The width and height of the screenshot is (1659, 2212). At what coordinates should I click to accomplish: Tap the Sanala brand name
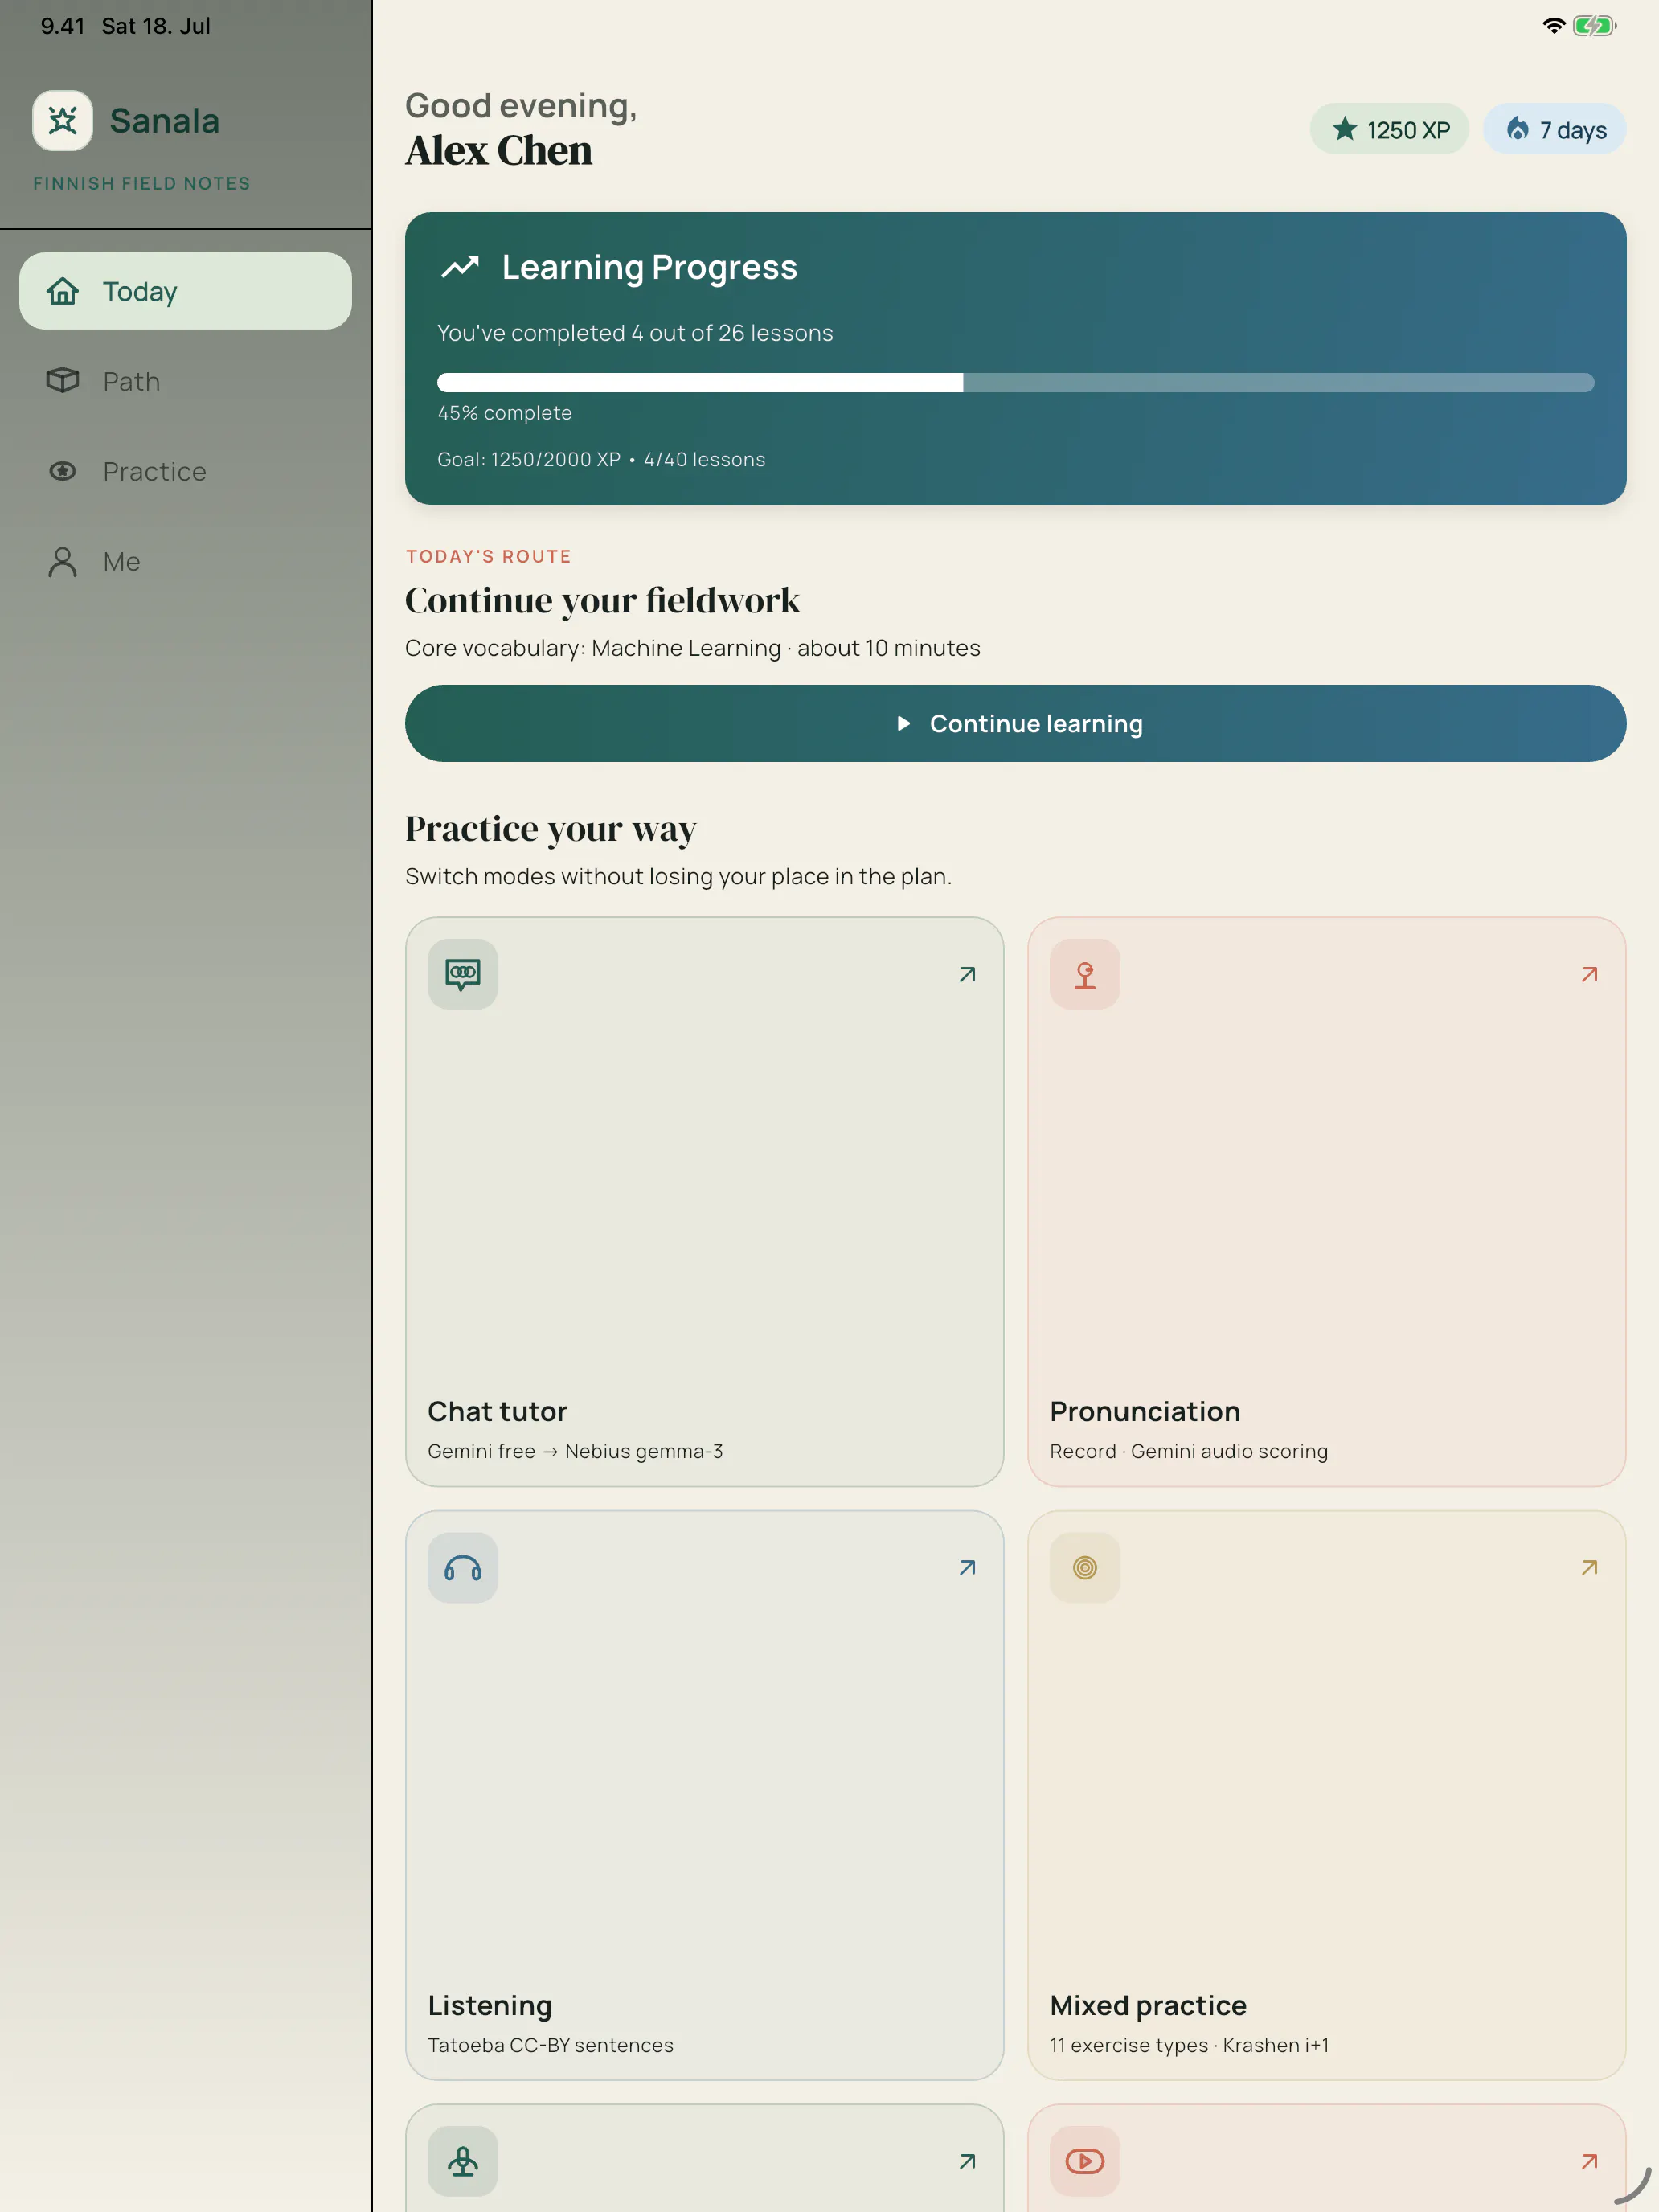pos(164,121)
